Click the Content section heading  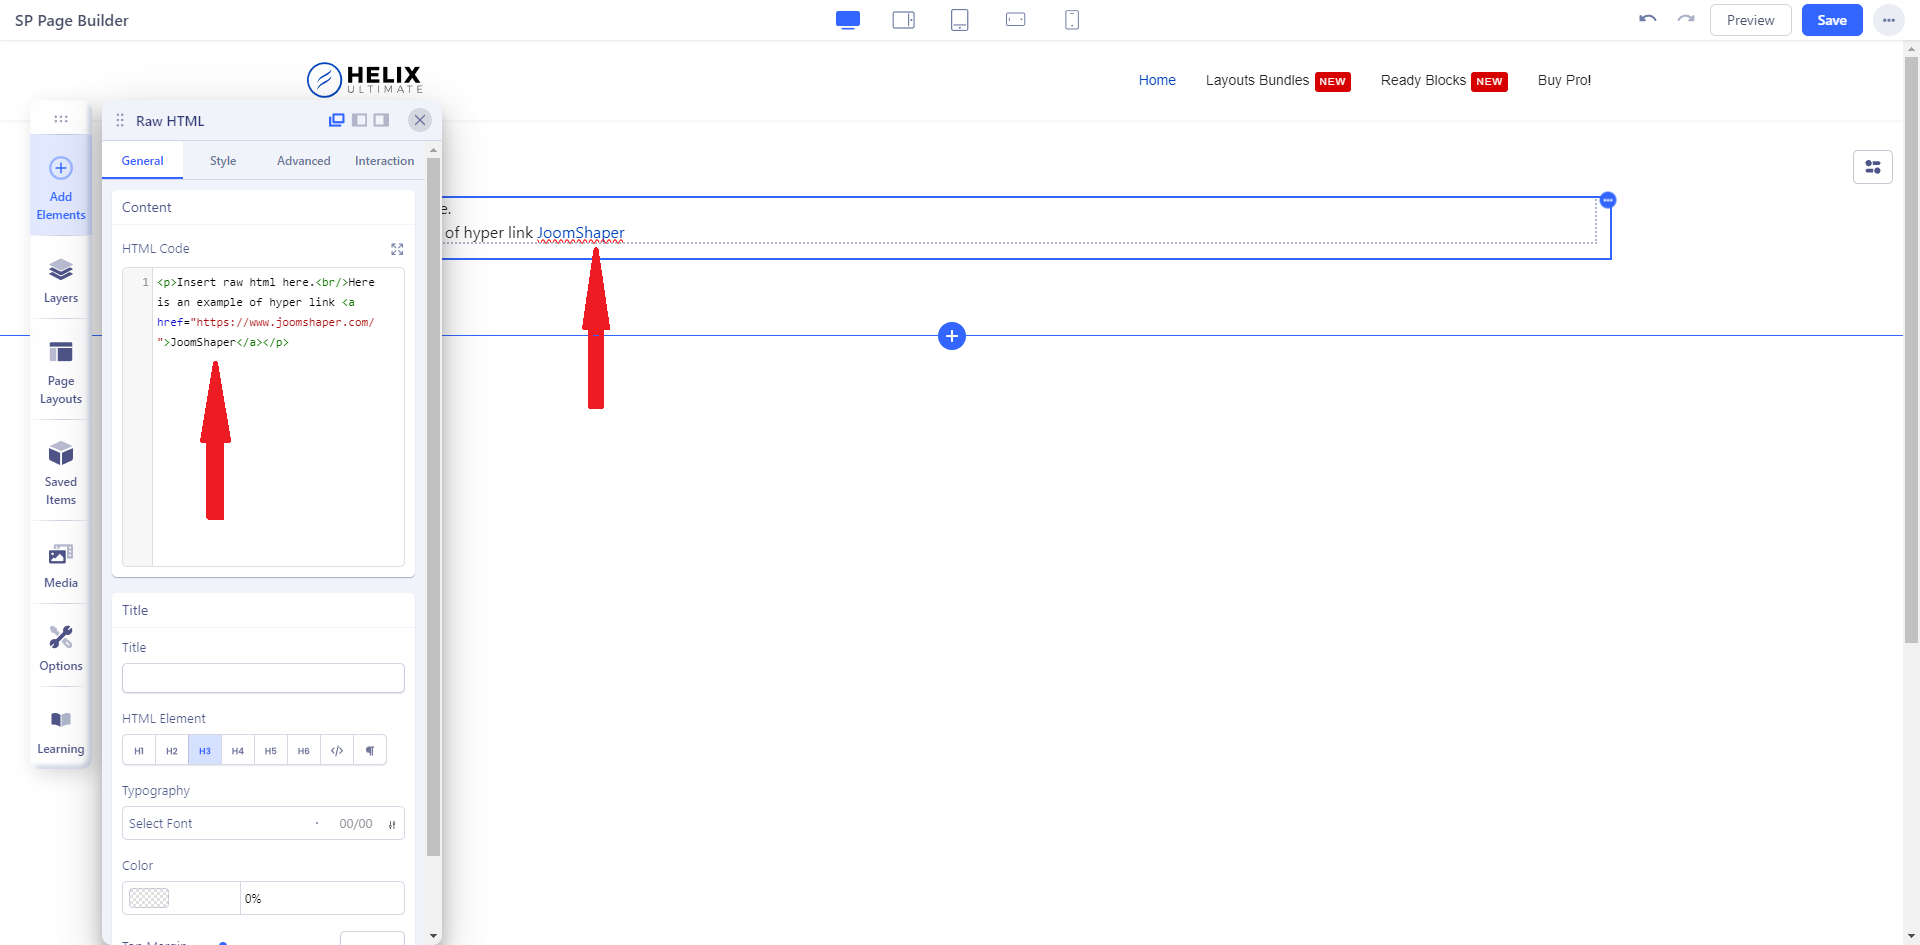point(147,207)
